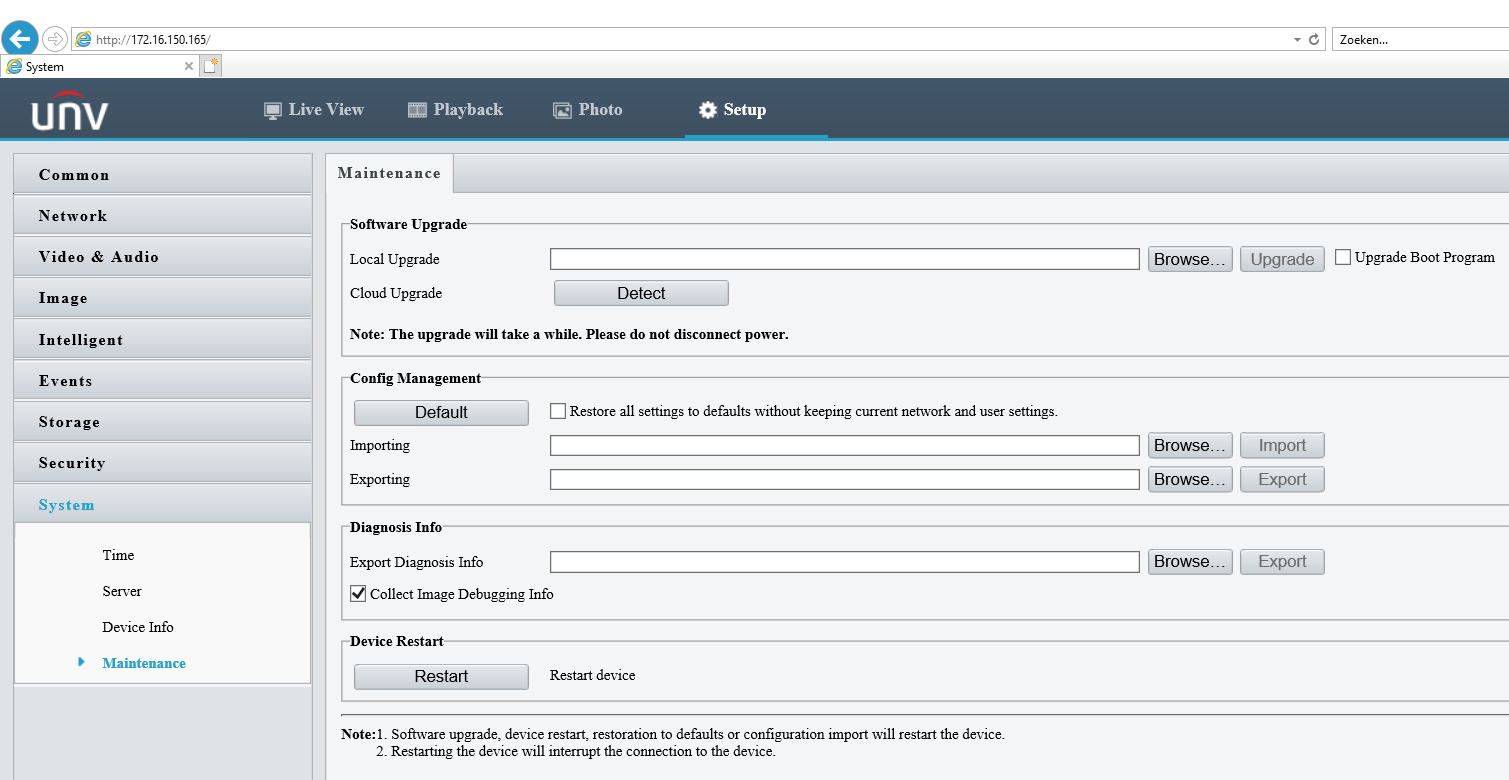
Task: Open Live View with monitor icon
Action: 273,111
